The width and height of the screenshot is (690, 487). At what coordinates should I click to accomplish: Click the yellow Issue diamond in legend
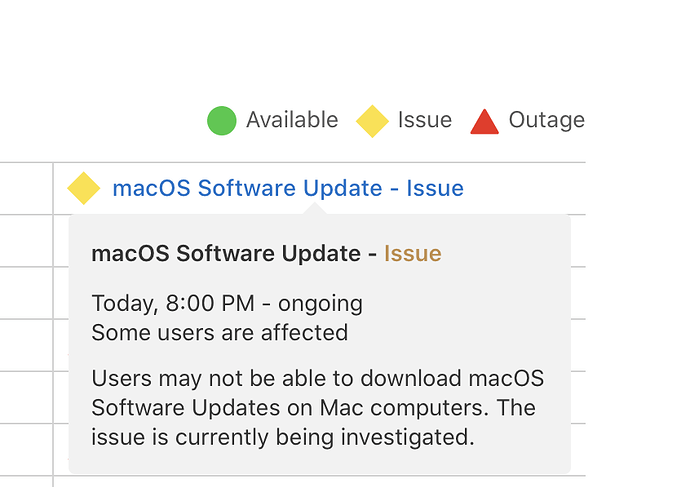pos(372,121)
